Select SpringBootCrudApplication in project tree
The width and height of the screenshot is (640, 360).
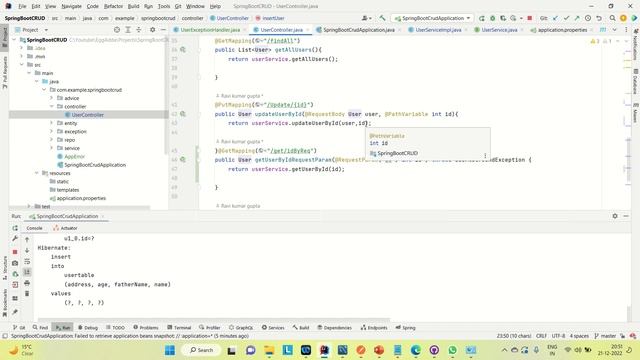coord(95,164)
